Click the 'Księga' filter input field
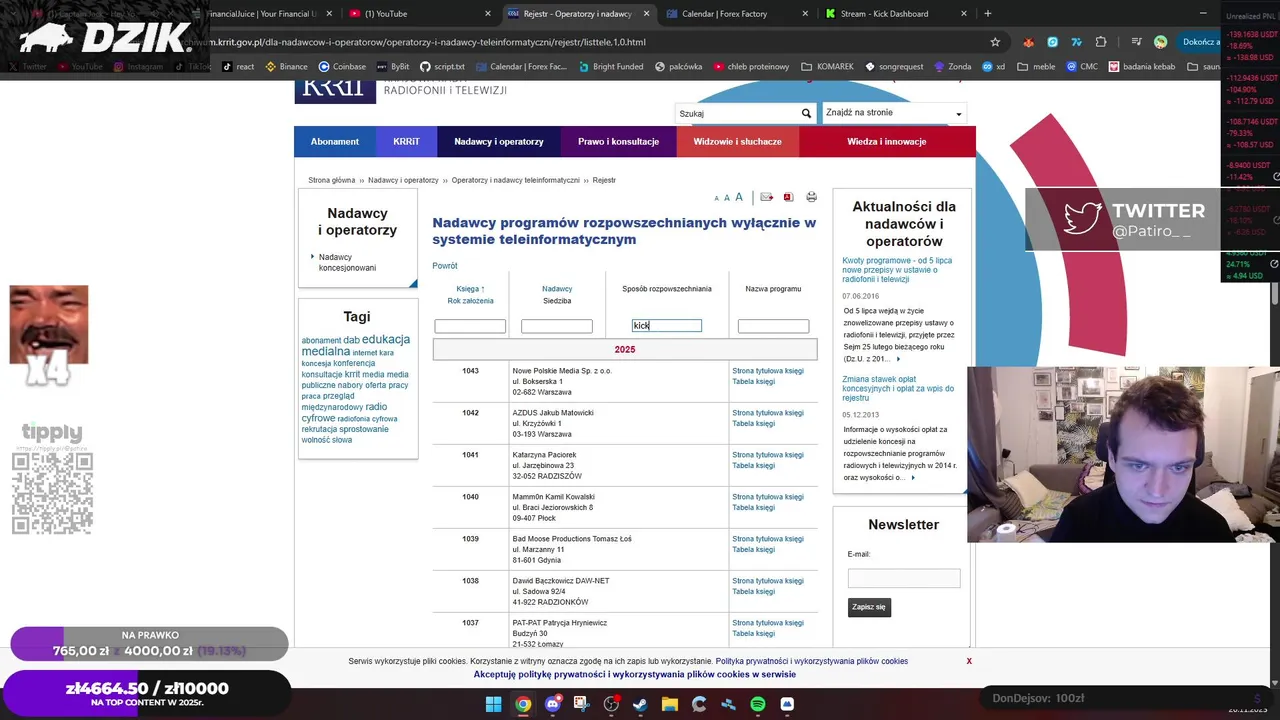Screen dimensions: 1280x720 [x=470, y=326]
